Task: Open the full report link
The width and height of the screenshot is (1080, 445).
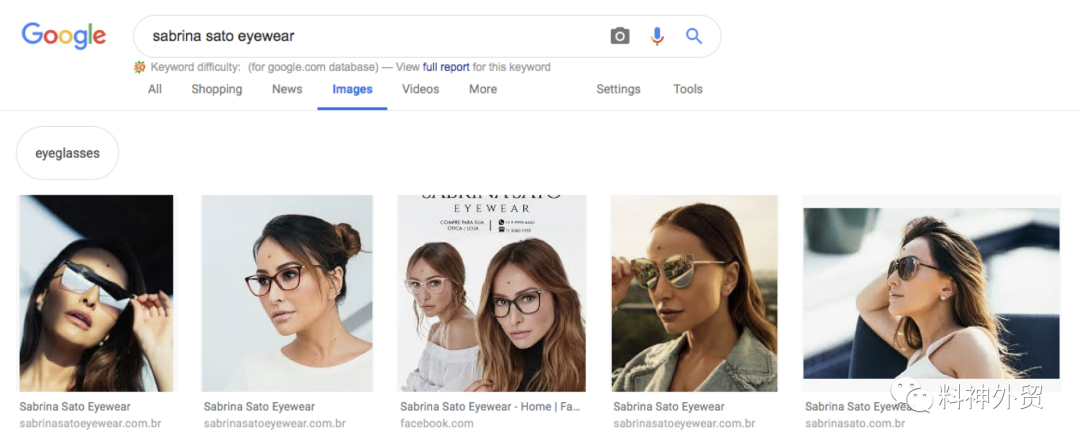Action: pos(446,68)
